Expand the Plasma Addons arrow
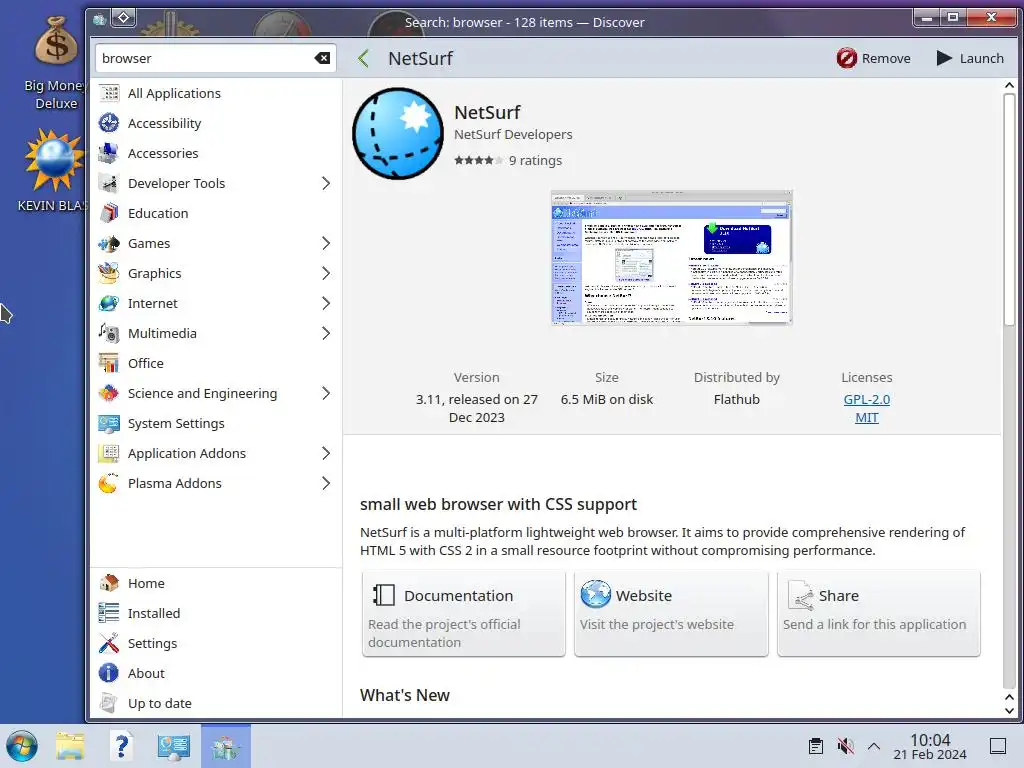 tap(326, 484)
